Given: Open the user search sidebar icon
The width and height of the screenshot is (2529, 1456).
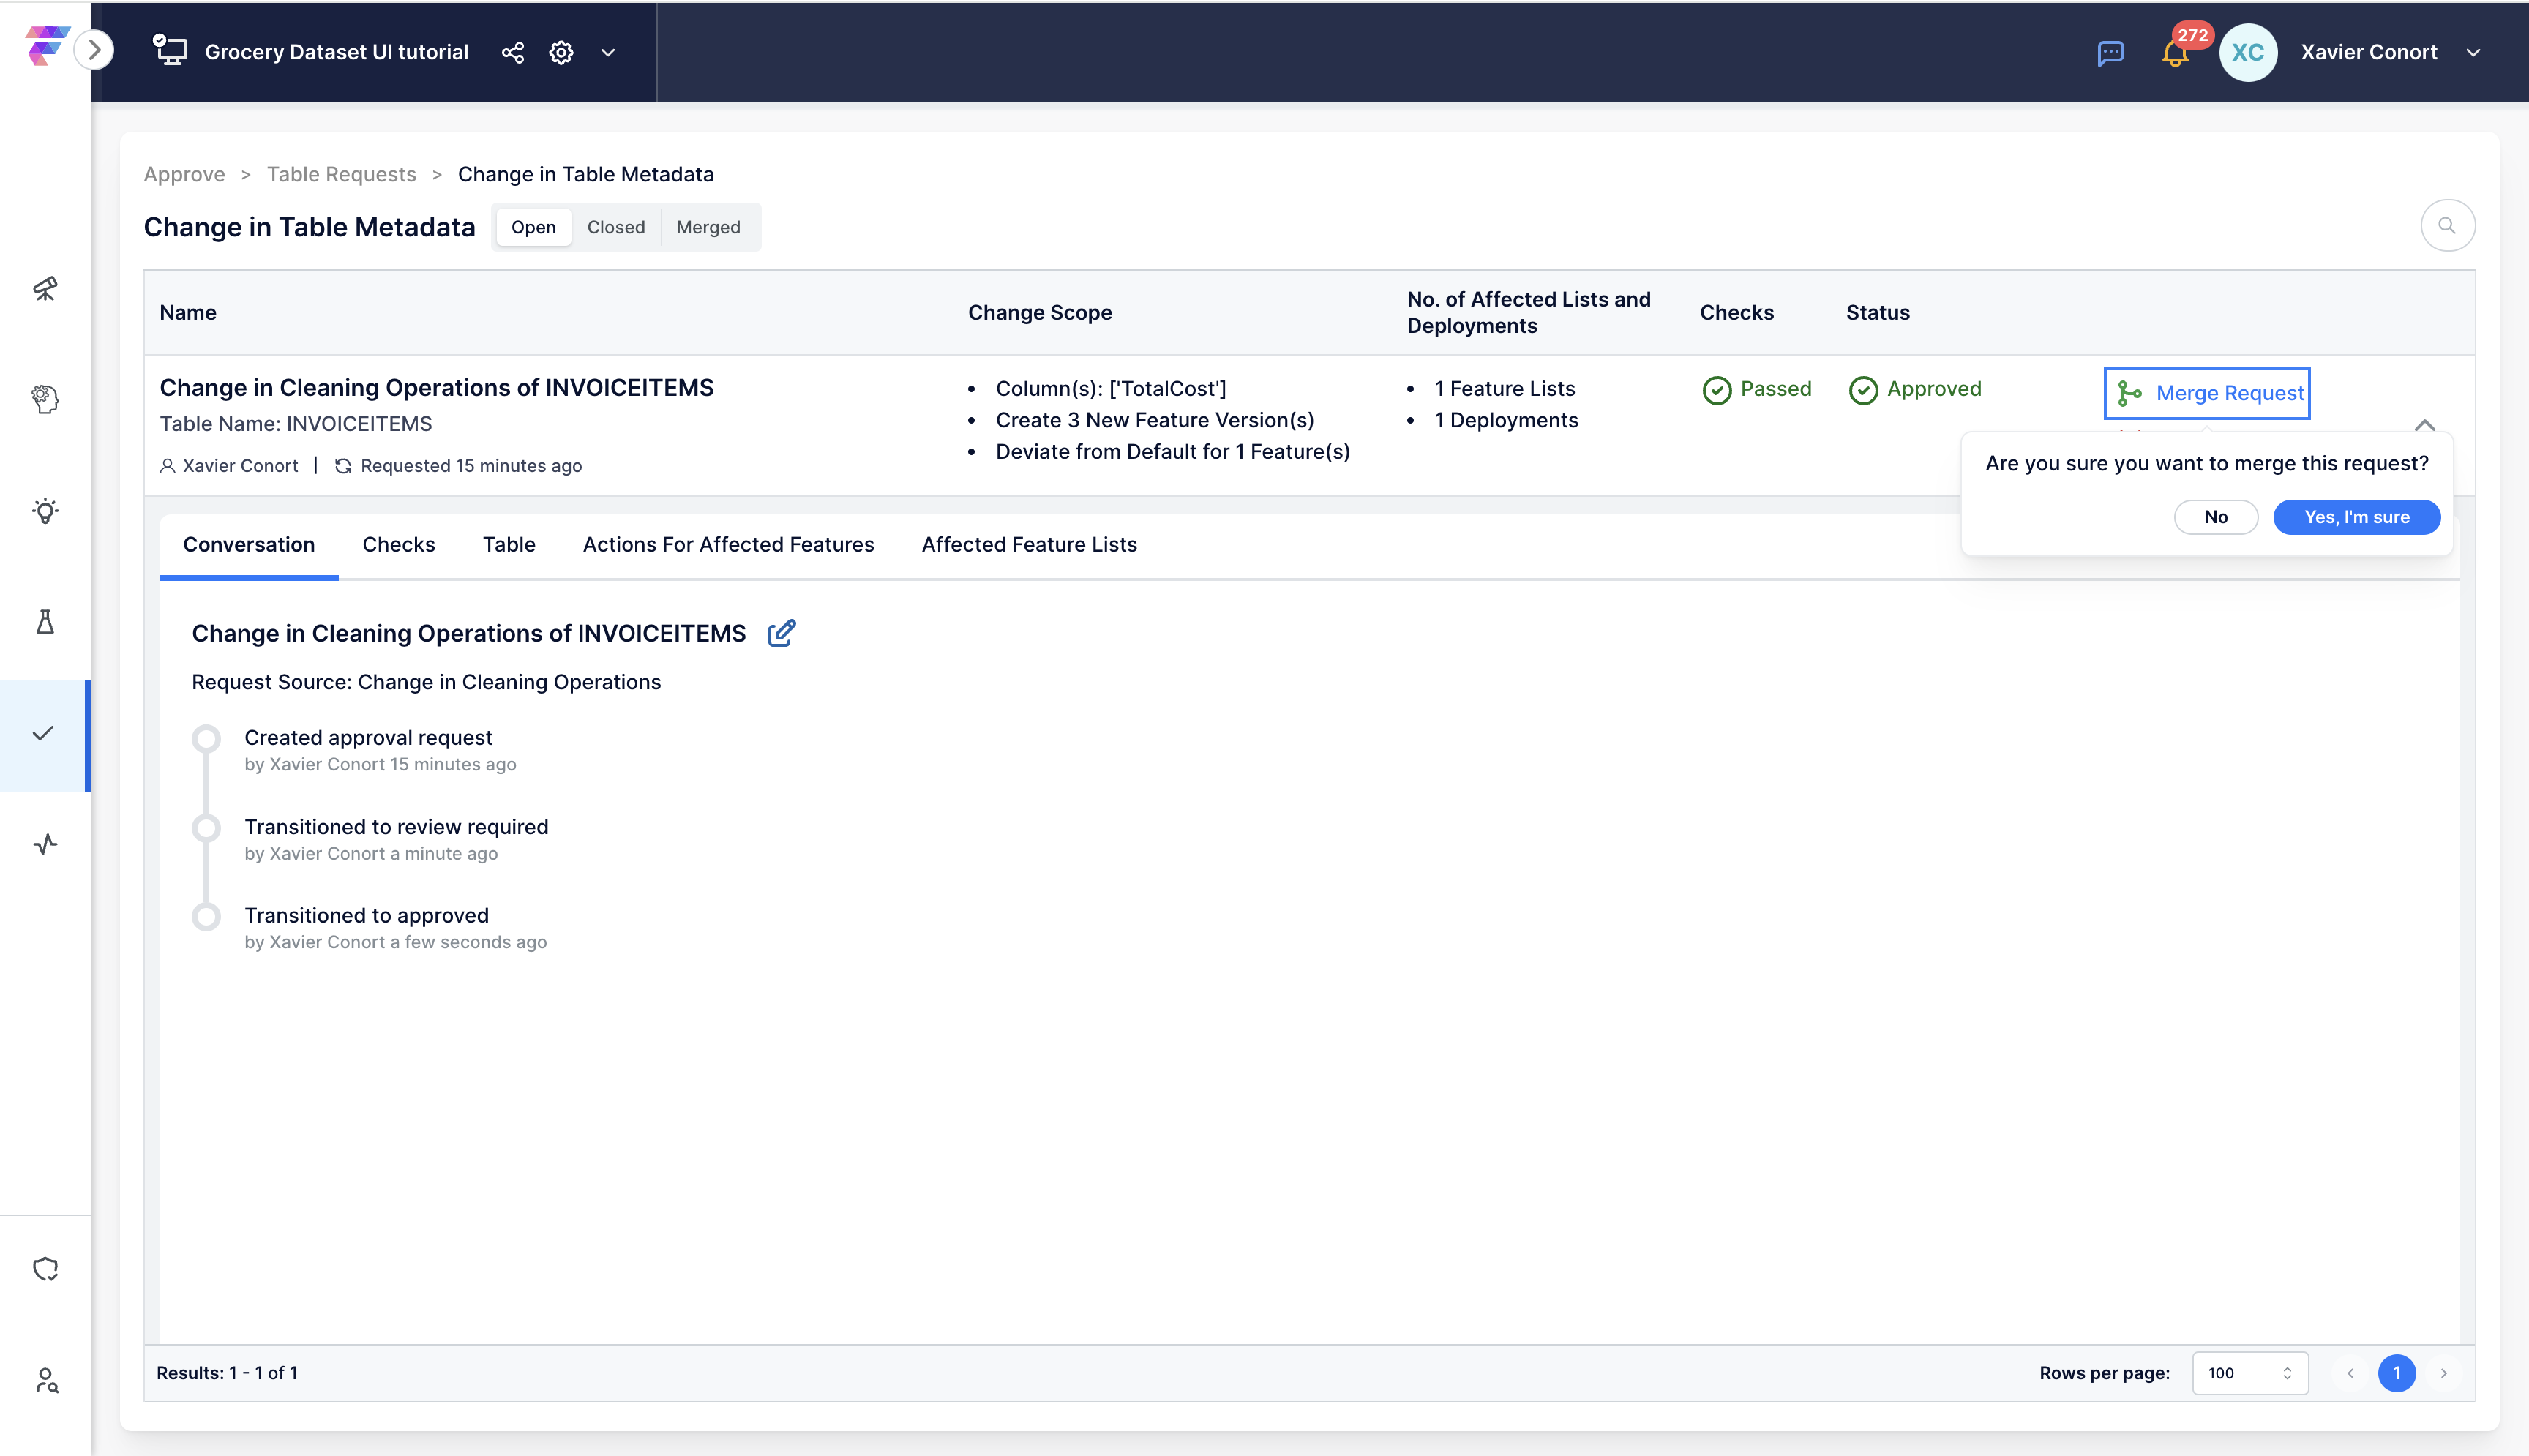Looking at the screenshot, I should 45,1380.
